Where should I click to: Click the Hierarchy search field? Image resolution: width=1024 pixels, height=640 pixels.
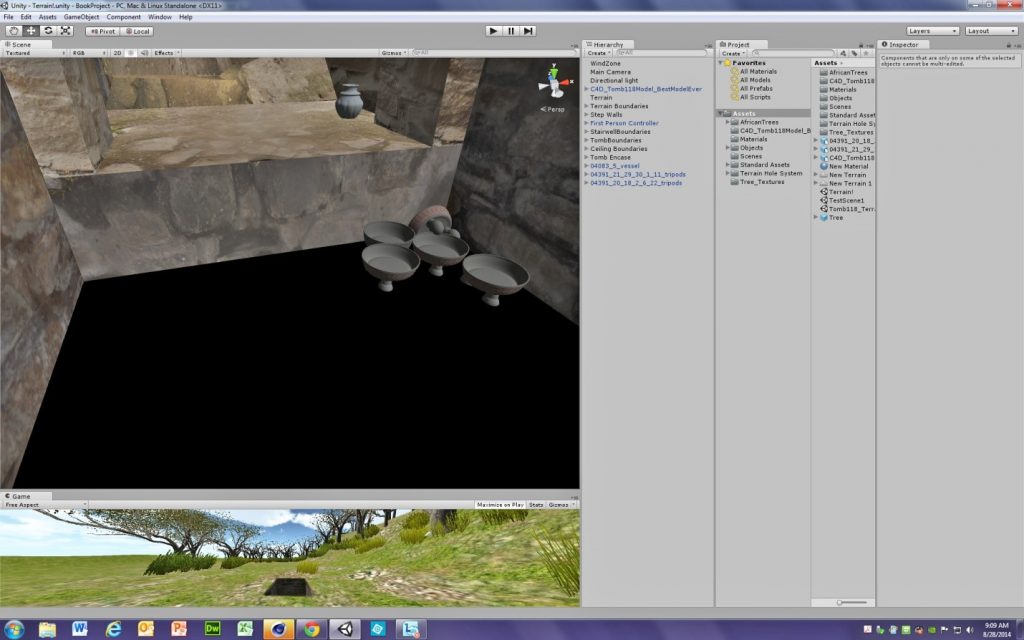[664, 53]
